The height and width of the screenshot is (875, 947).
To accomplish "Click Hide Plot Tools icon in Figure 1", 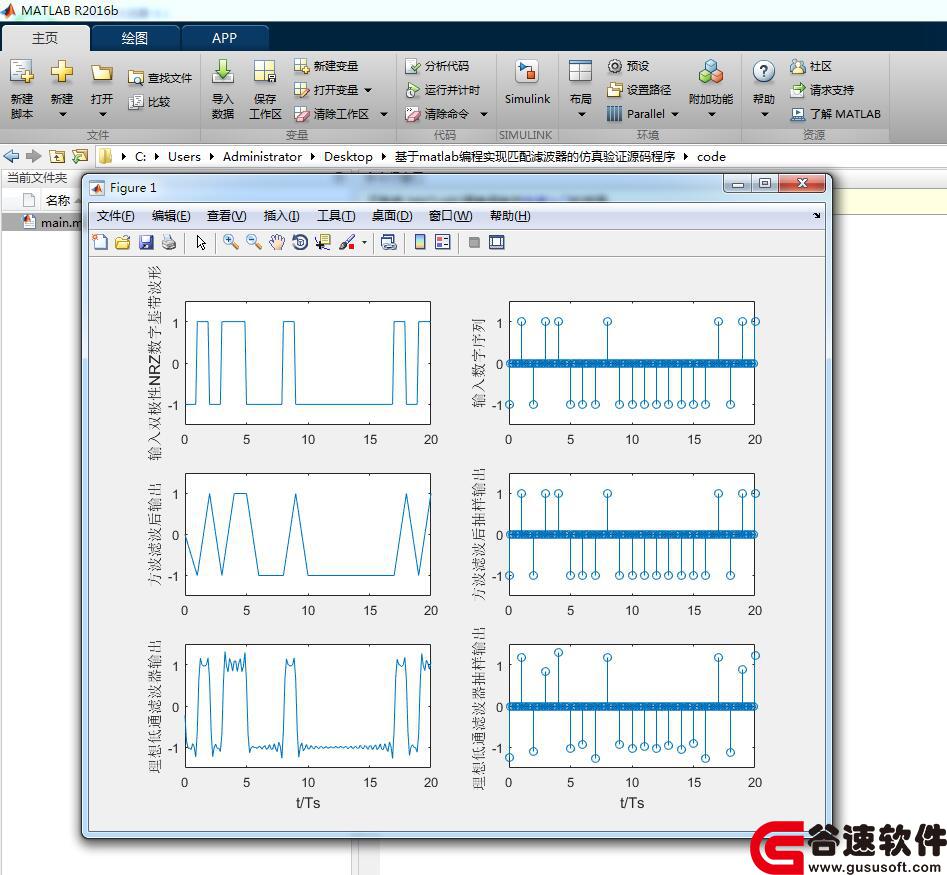I will click(474, 243).
